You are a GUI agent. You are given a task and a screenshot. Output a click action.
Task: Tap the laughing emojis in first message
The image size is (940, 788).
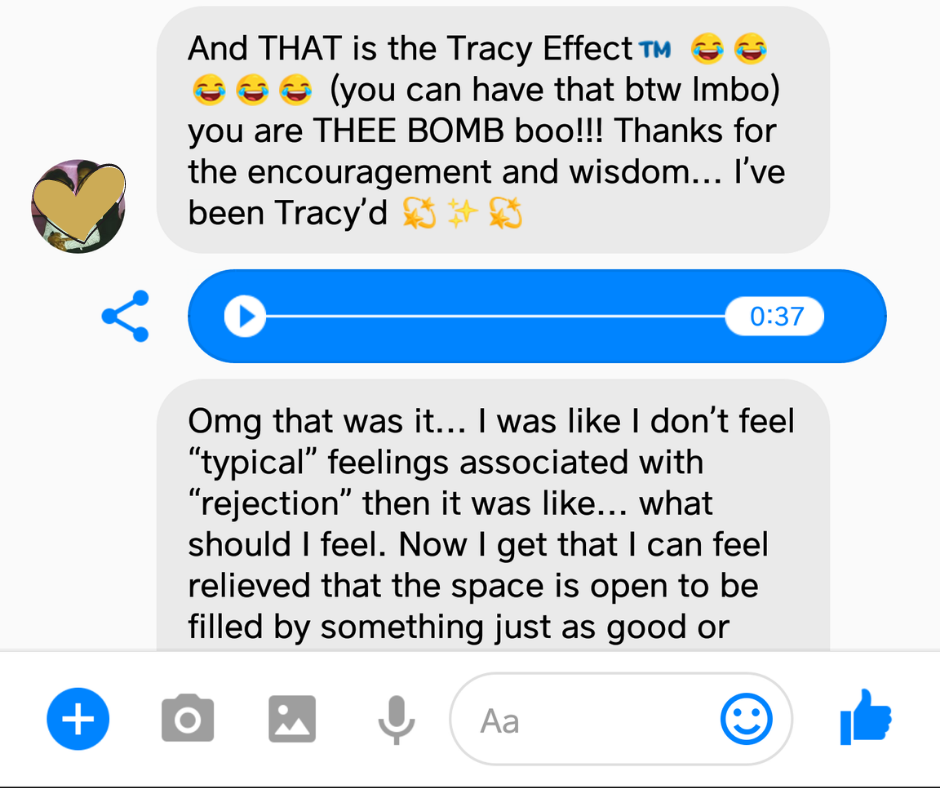pyautogui.click(x=728, y=49)
